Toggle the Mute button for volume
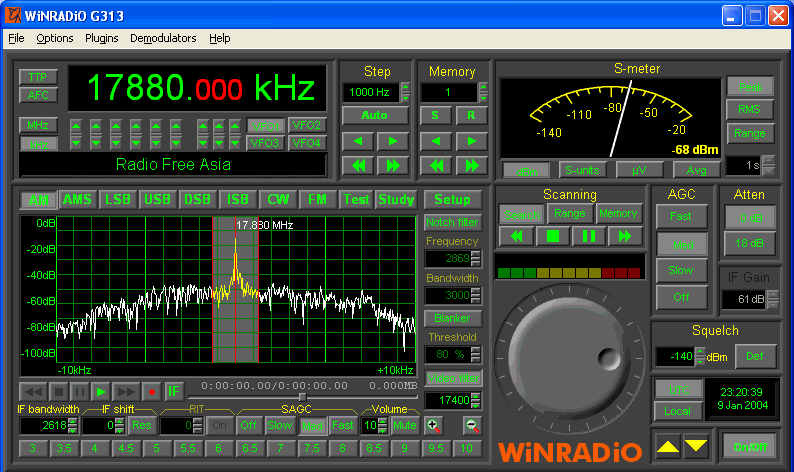794x472 pixels. (x=404, y=425)
